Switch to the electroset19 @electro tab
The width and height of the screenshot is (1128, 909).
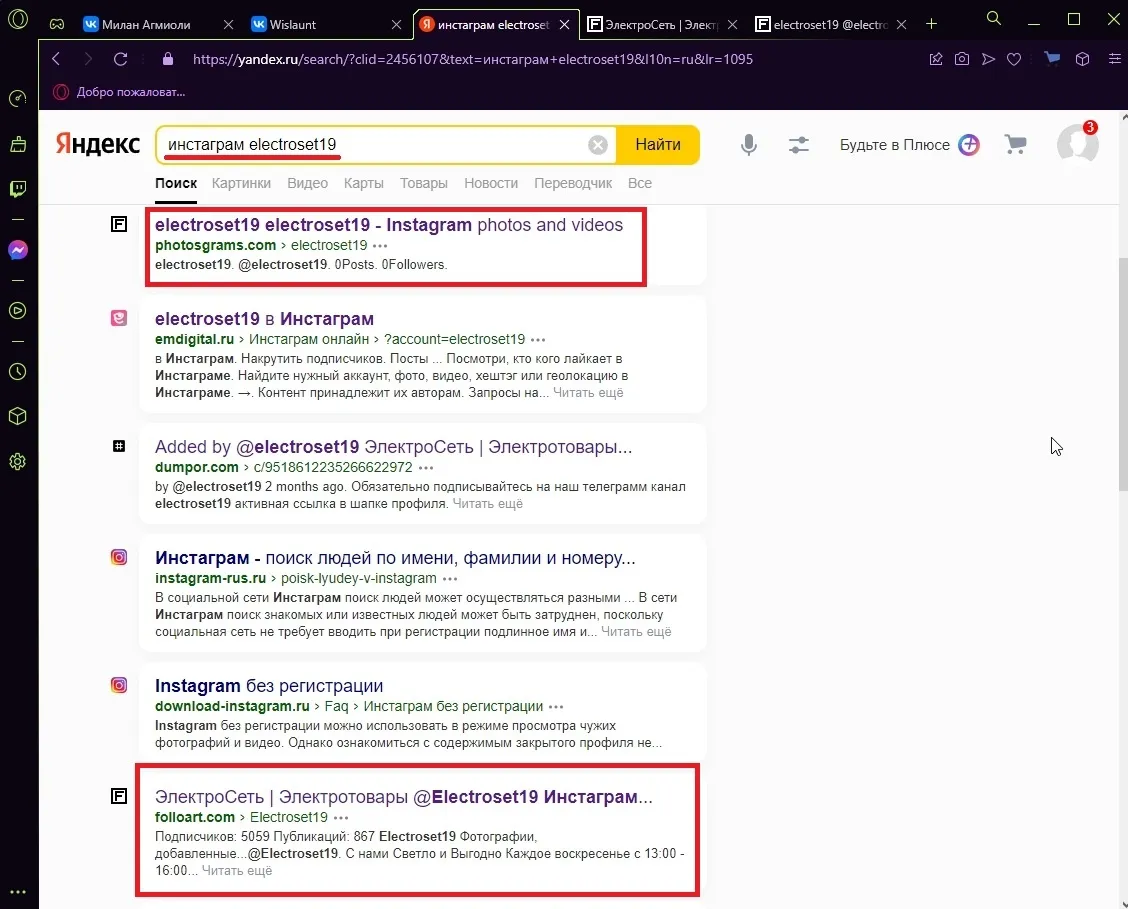[x=830, y=24]
